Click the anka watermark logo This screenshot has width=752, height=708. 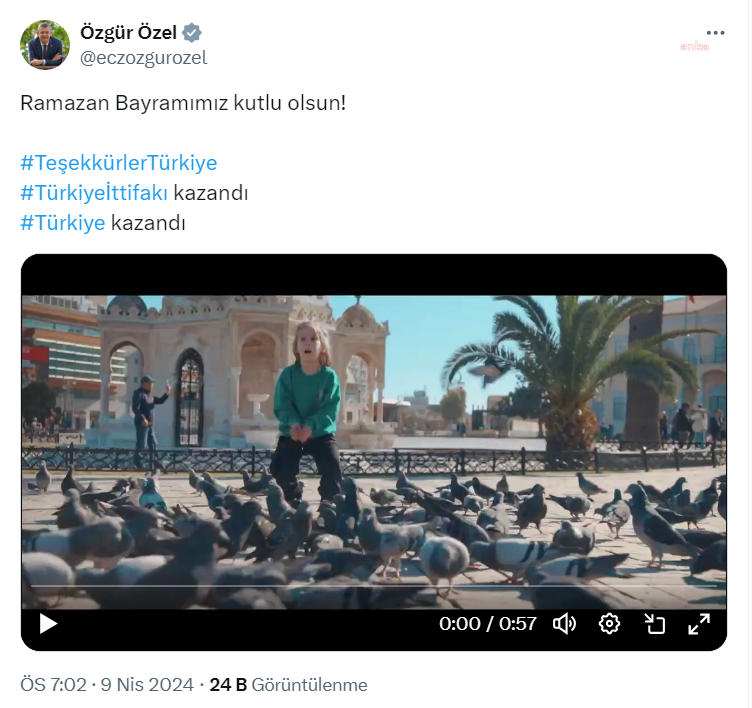tap(694, 47)
